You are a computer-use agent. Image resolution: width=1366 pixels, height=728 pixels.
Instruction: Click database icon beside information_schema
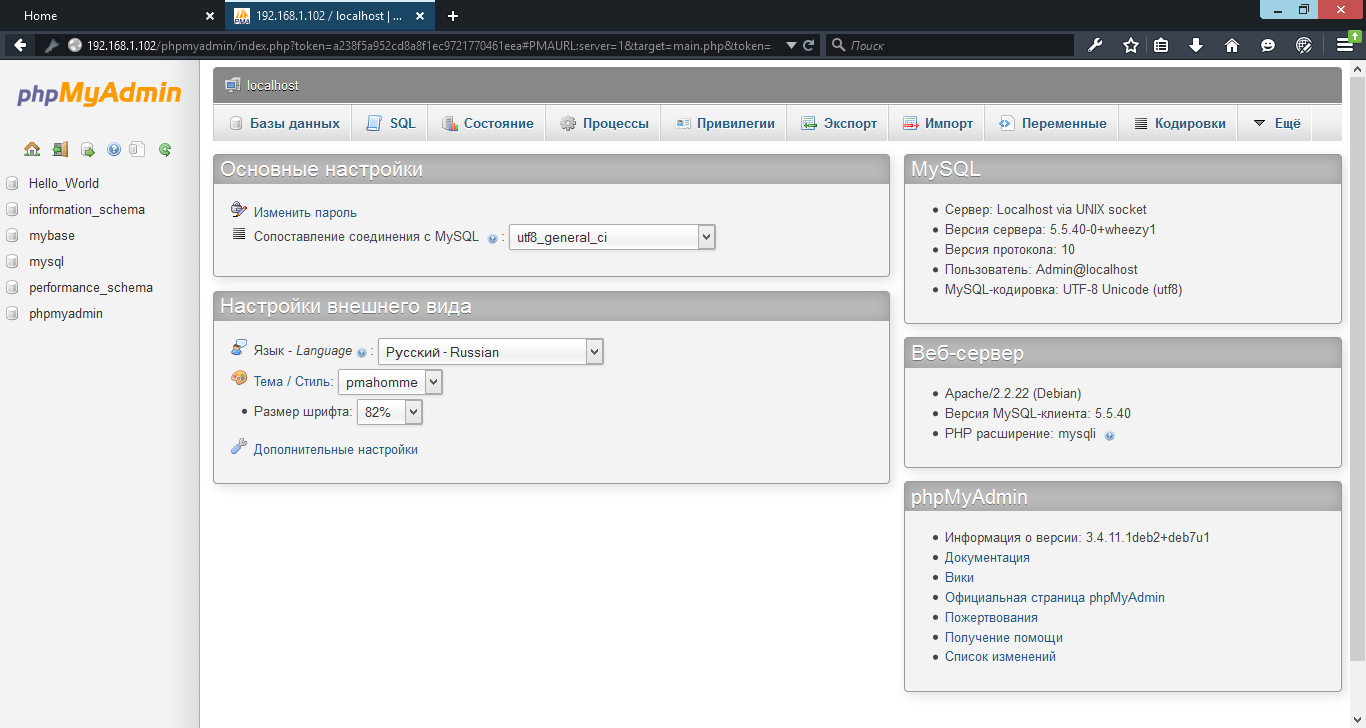coord(12,210)
